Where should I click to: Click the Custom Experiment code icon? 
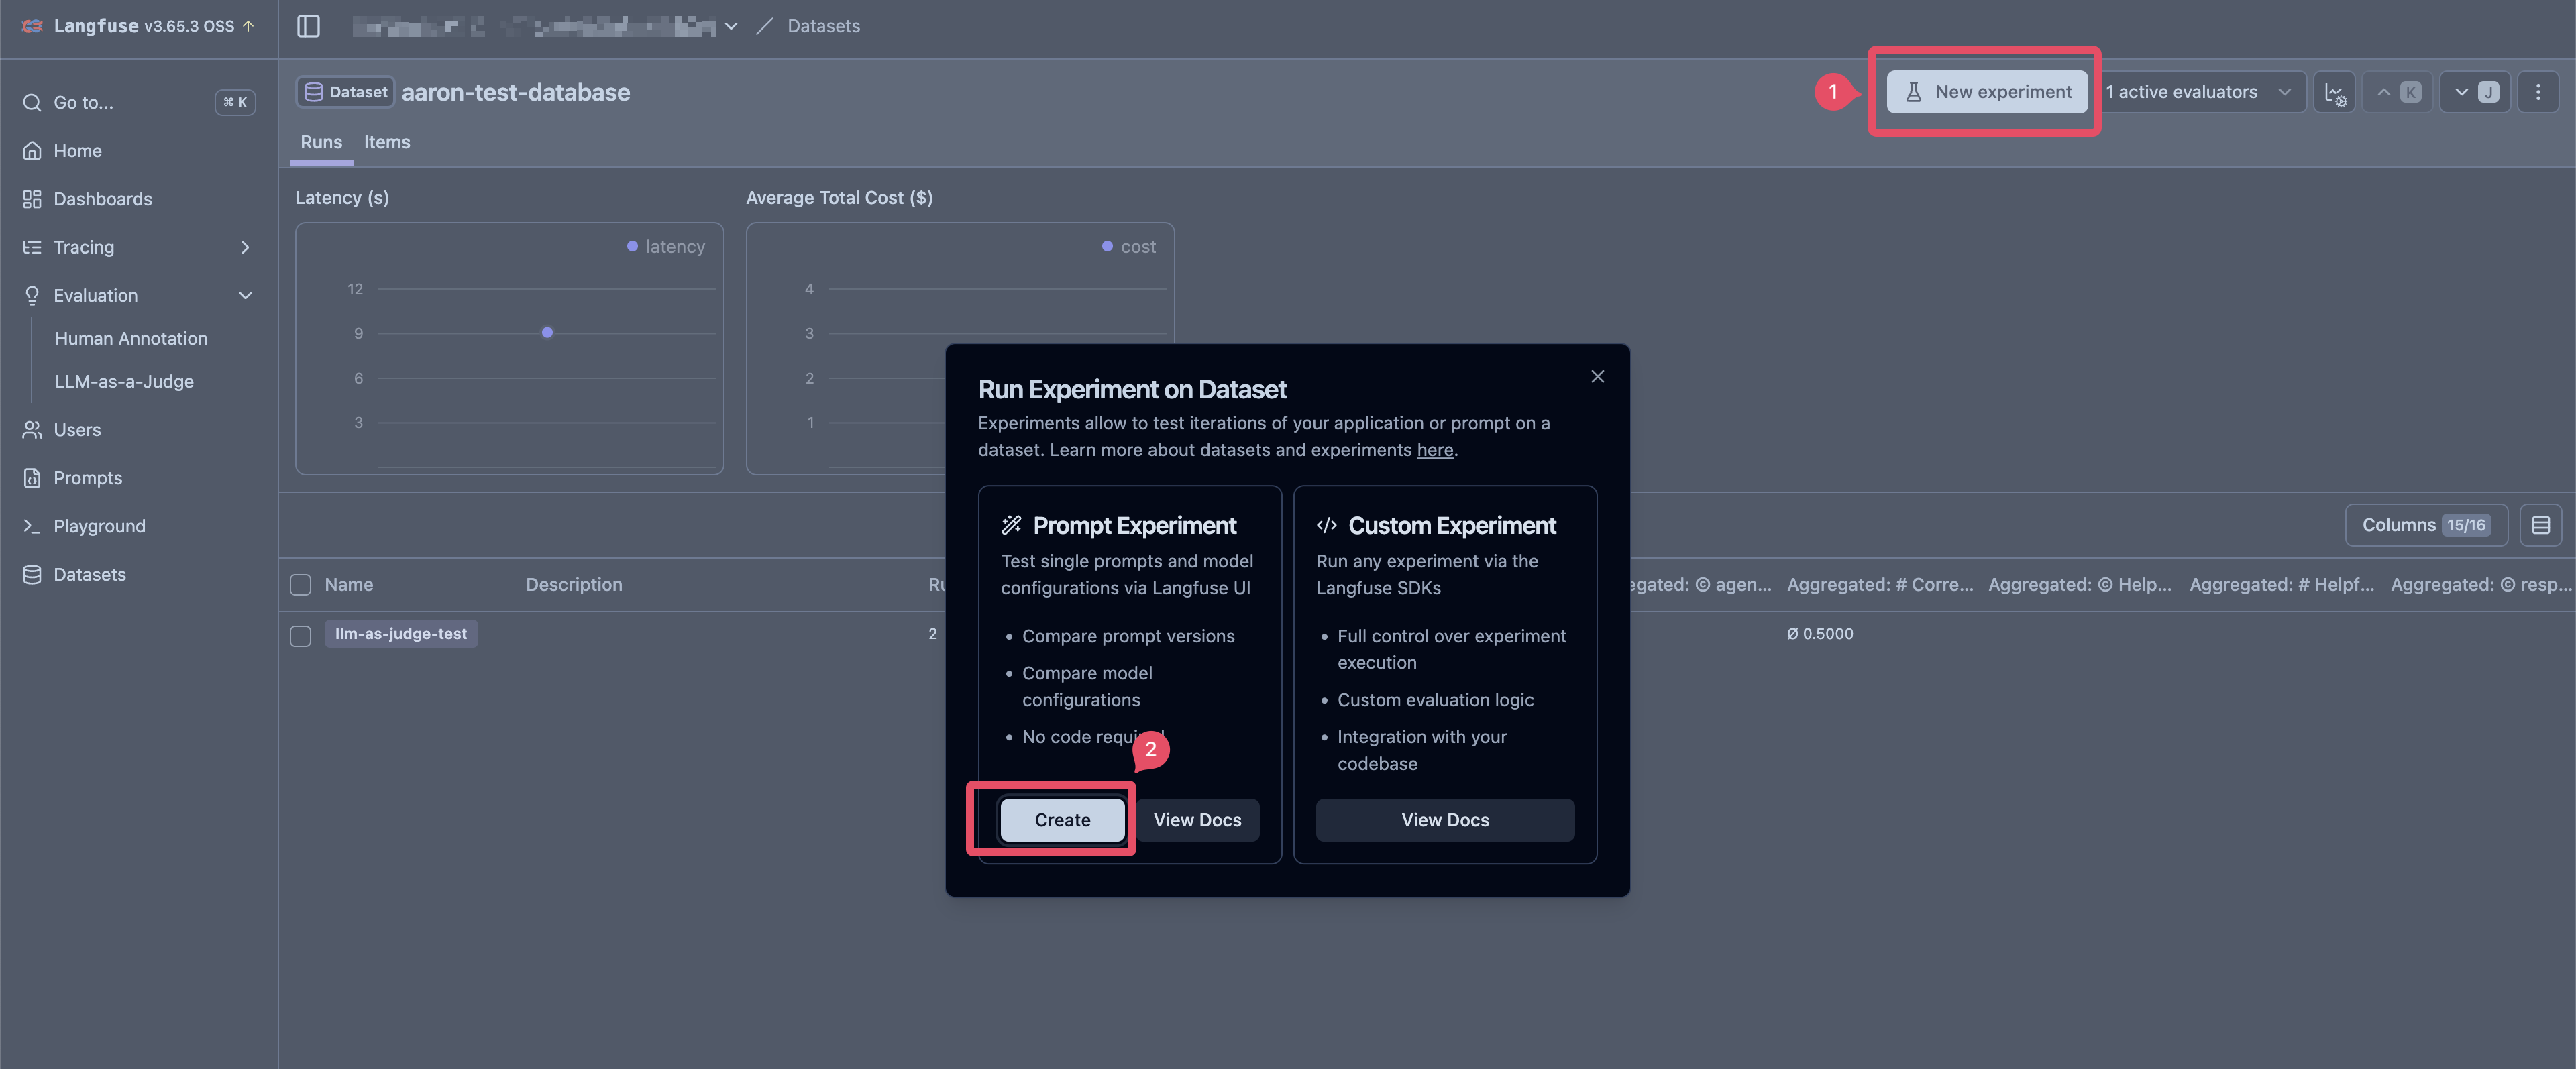coord(1326,525)
